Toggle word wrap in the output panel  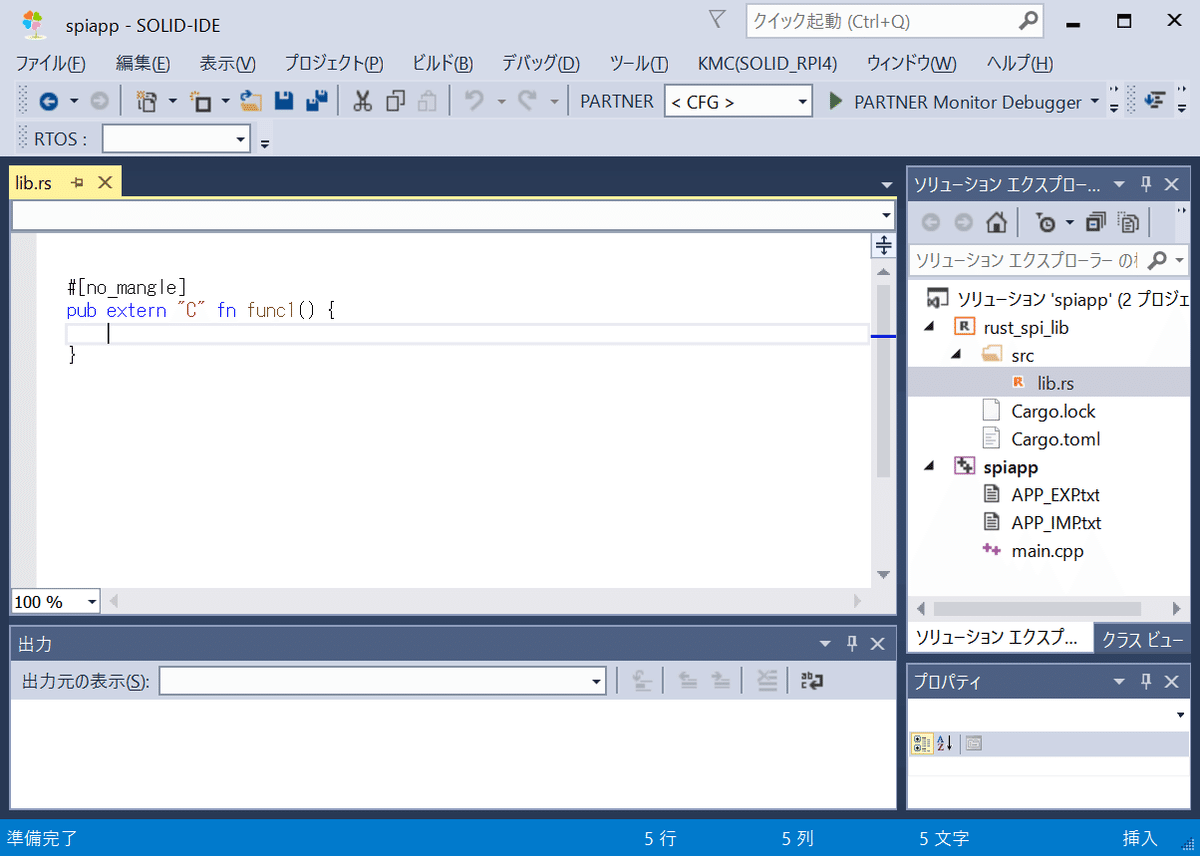(812, 681)
